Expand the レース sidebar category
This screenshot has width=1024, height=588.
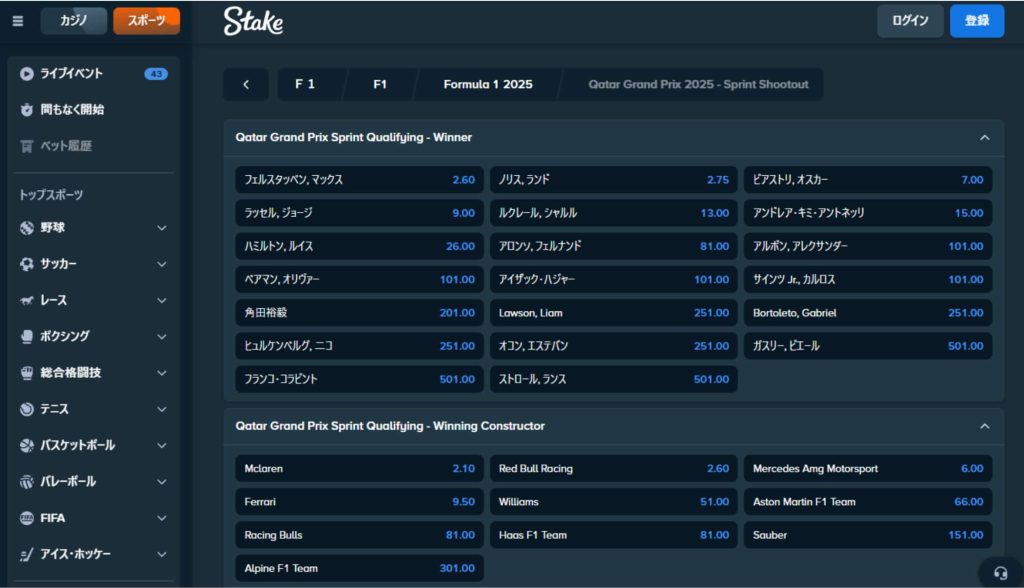[162, 300]
